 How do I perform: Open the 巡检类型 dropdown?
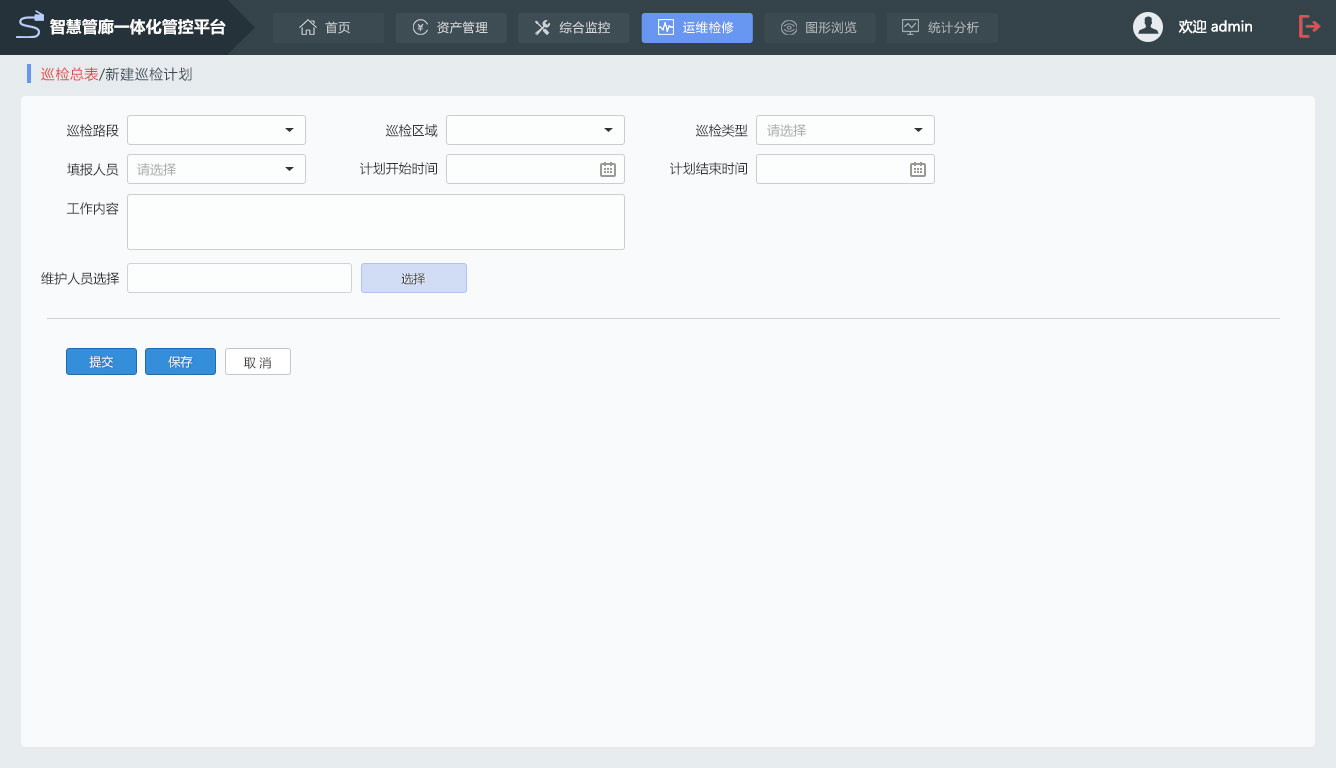click(x=845, y=131)
